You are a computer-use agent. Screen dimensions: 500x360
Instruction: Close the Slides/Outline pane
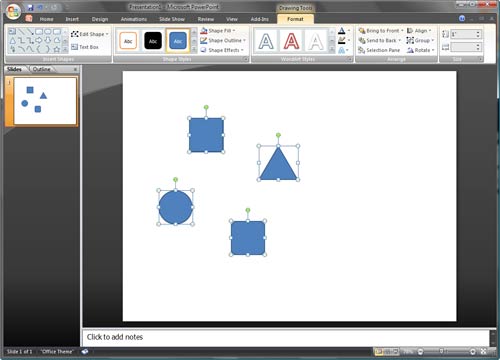pos(75,69)
